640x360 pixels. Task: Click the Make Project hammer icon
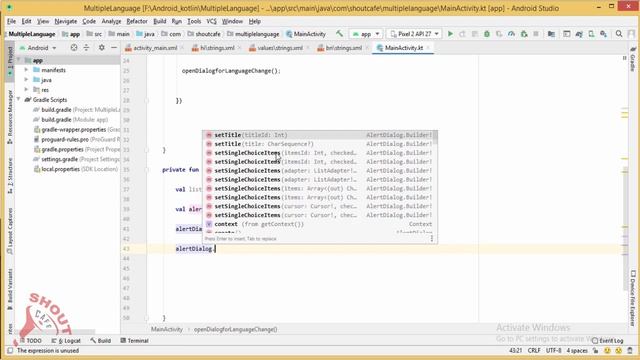click(340, 34)
